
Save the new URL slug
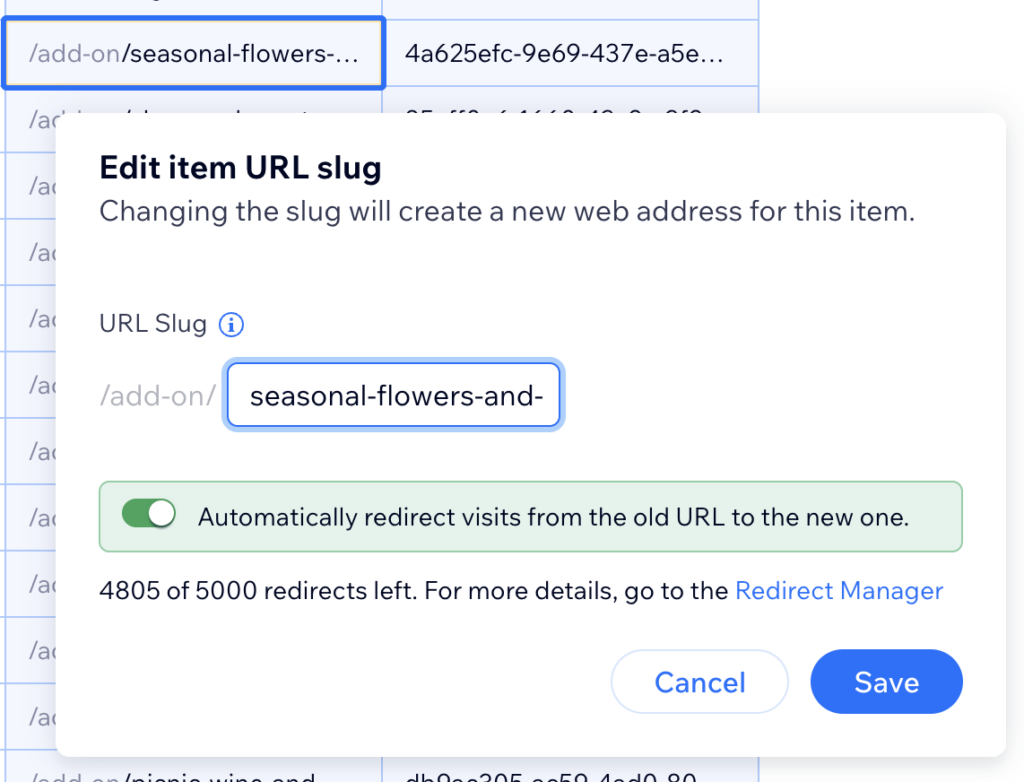point(886,681)
